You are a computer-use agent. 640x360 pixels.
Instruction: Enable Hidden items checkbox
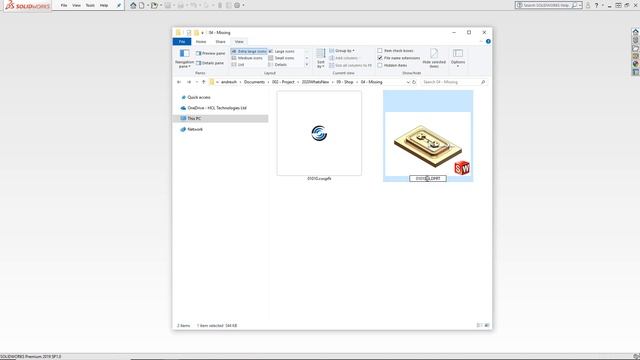(380, 65)
